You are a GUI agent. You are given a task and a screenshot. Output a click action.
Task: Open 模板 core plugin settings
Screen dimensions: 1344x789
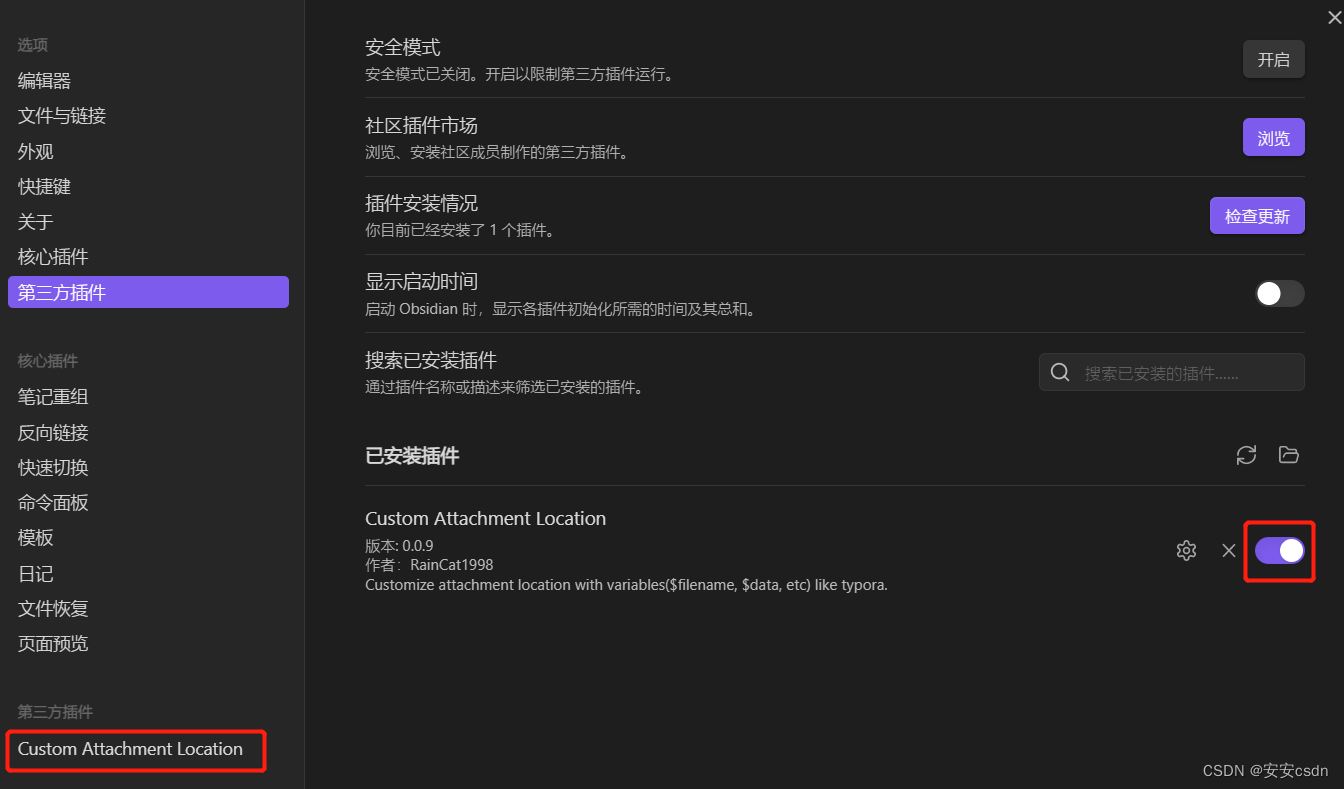coord(148,538)
